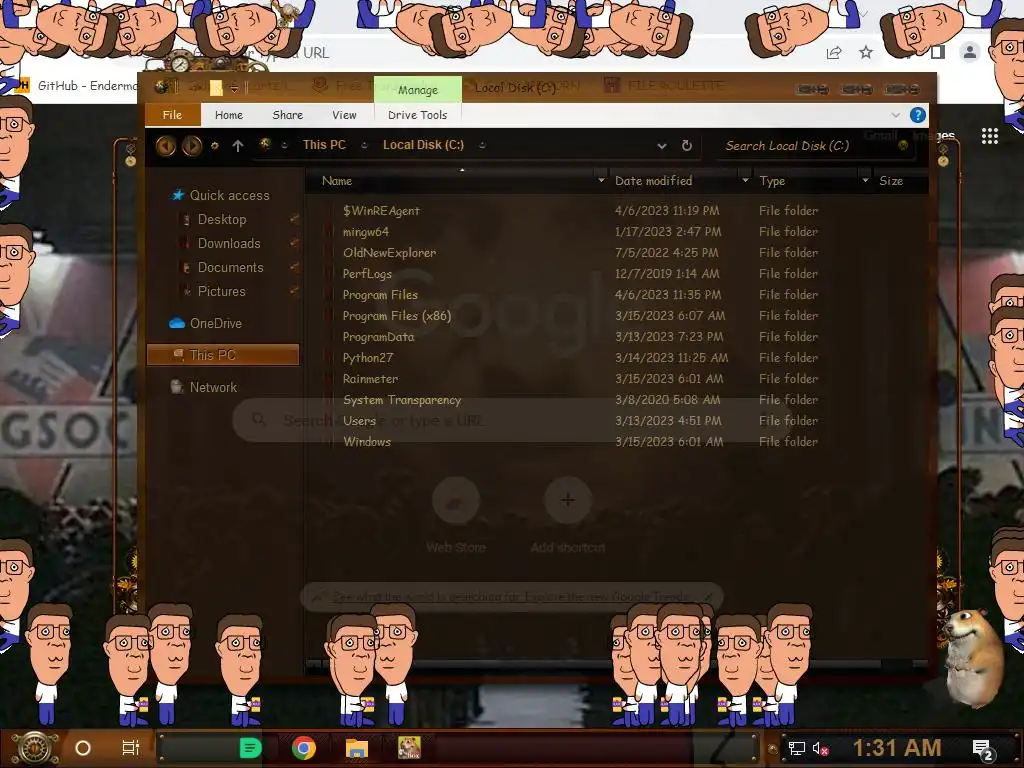
Task: Expand the This PC breadcrumb arrow
Action: (364, 146)
